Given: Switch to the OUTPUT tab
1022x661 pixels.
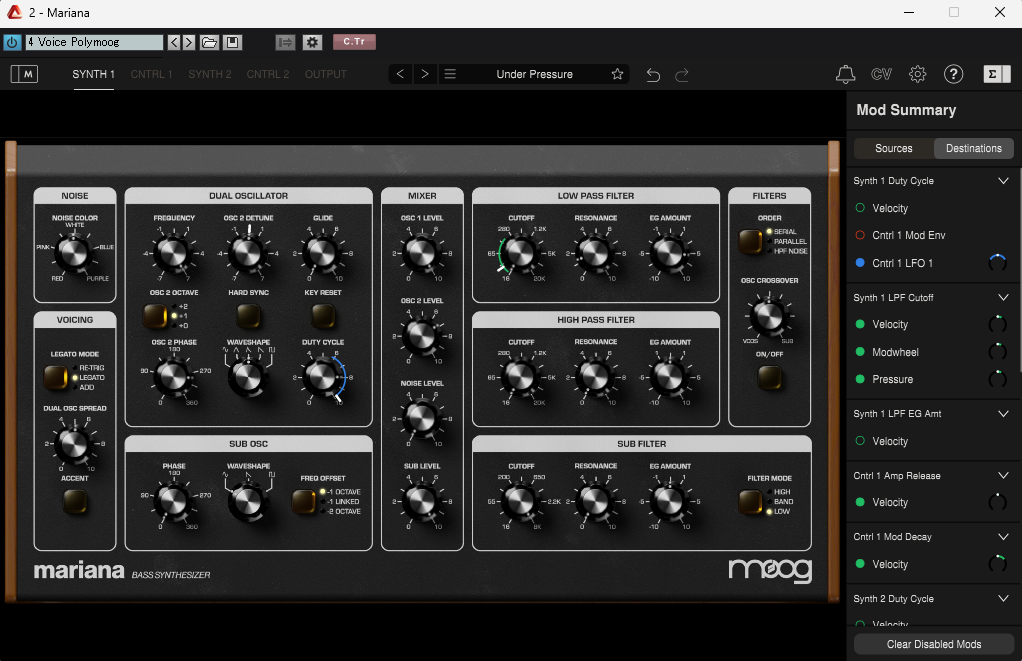Looking at the screenshot, I should click(x=326, y=74).
